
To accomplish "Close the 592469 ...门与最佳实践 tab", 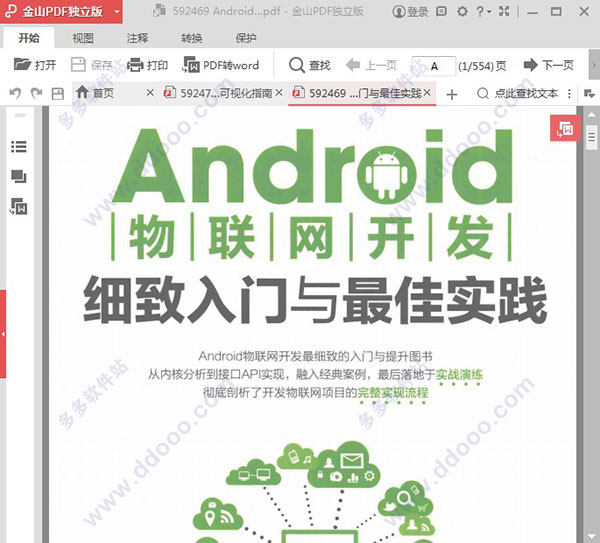I will coord(427,93).
